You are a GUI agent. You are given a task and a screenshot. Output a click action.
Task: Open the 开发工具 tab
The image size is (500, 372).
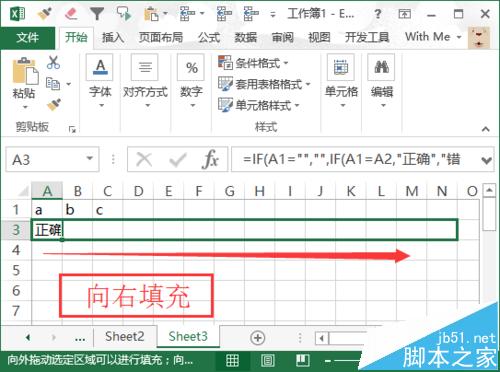click(x=367, y=37)
